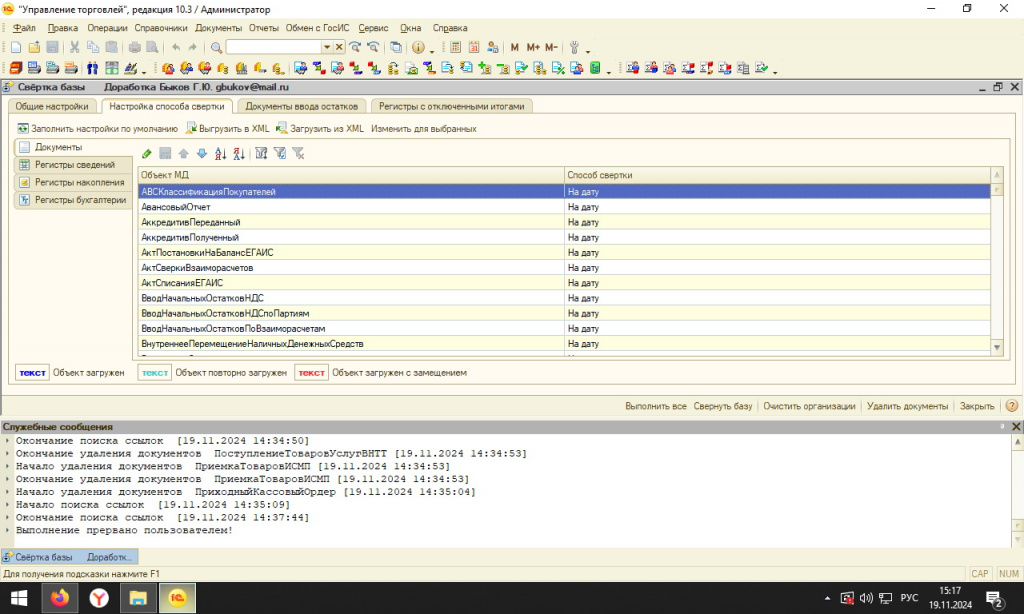Click the Очистить организации button

(x=809, y=406)
